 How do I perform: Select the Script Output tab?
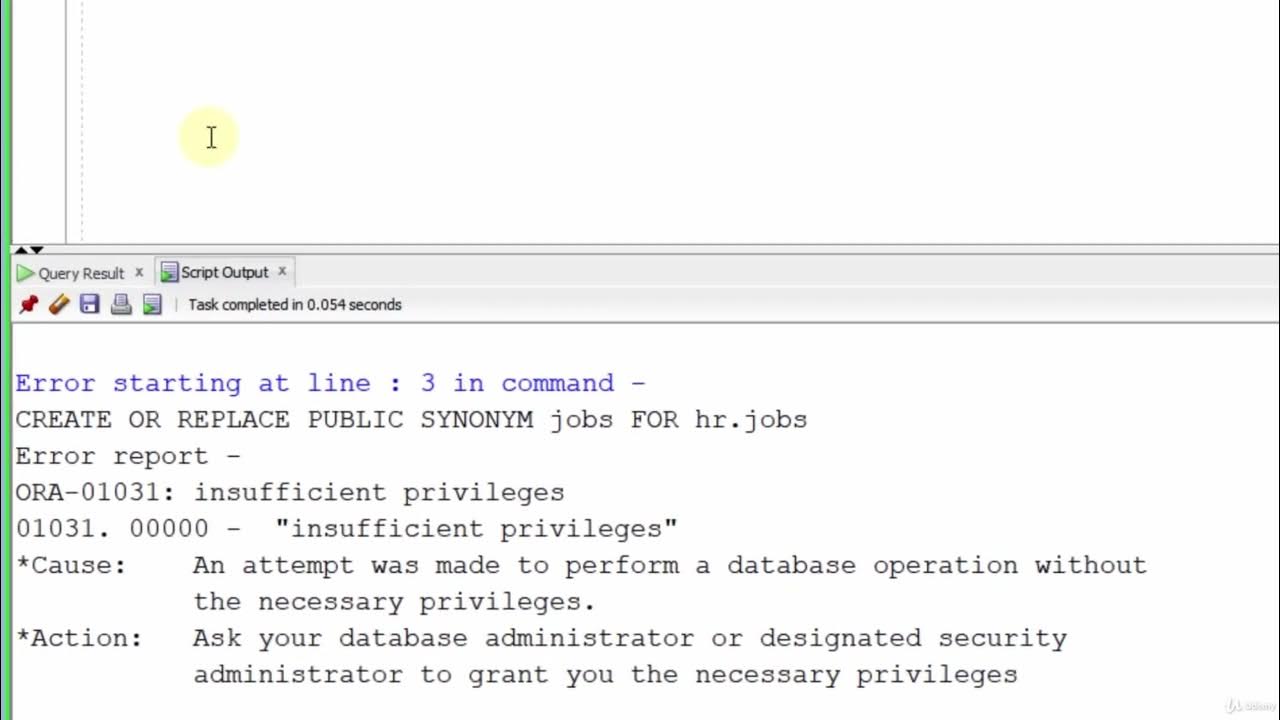(x=224, y=272)
